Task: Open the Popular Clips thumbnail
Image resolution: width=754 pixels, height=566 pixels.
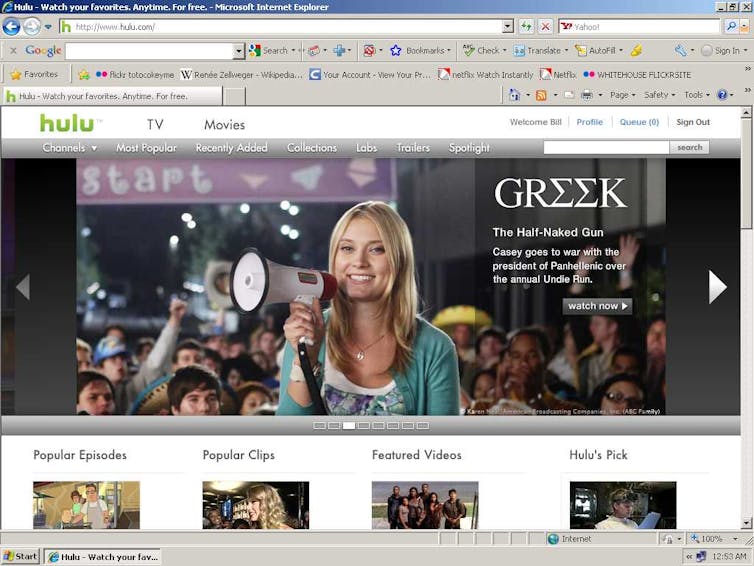Action: point(255,505)
